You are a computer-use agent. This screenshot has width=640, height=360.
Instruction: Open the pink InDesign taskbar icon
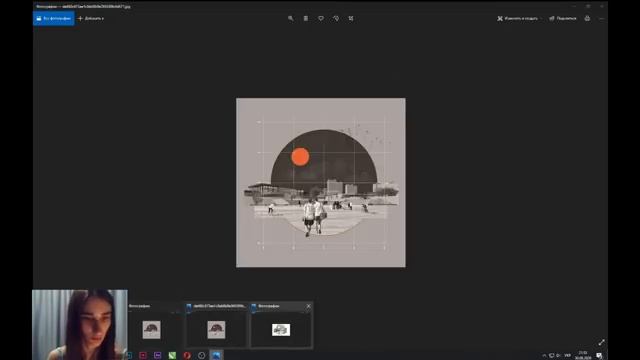pyautogui.click(x=143, y=356)
